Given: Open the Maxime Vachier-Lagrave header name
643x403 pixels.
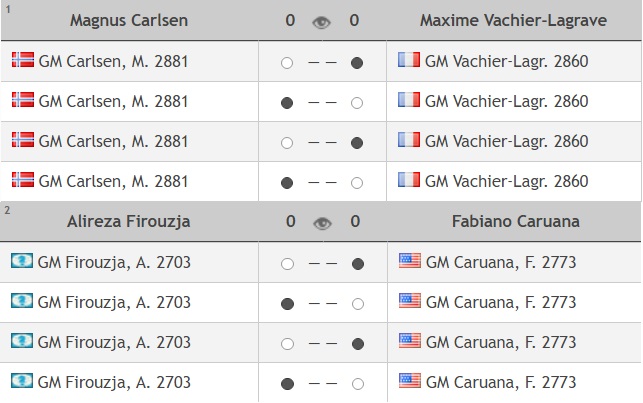Looking at the screenshot, I should 513,21.
